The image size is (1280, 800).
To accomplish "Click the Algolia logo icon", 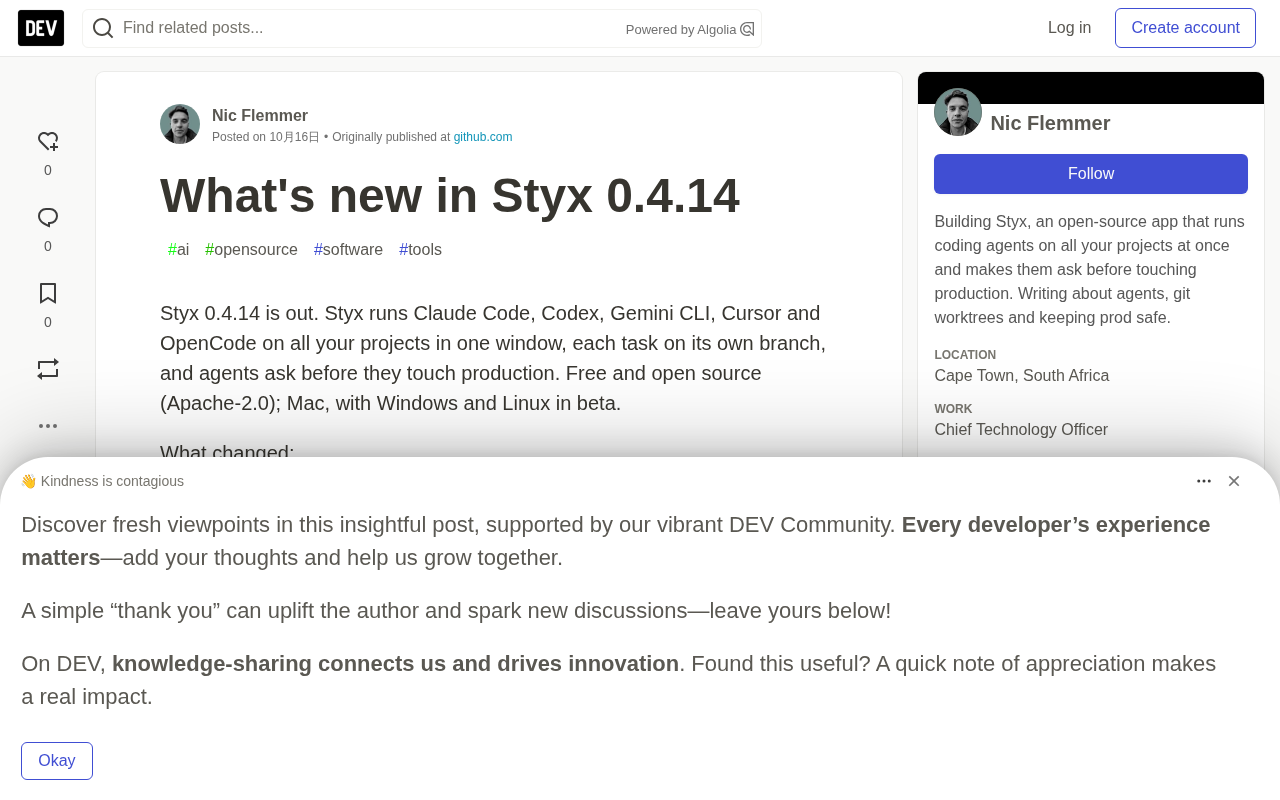I will [x=747, y=29].
